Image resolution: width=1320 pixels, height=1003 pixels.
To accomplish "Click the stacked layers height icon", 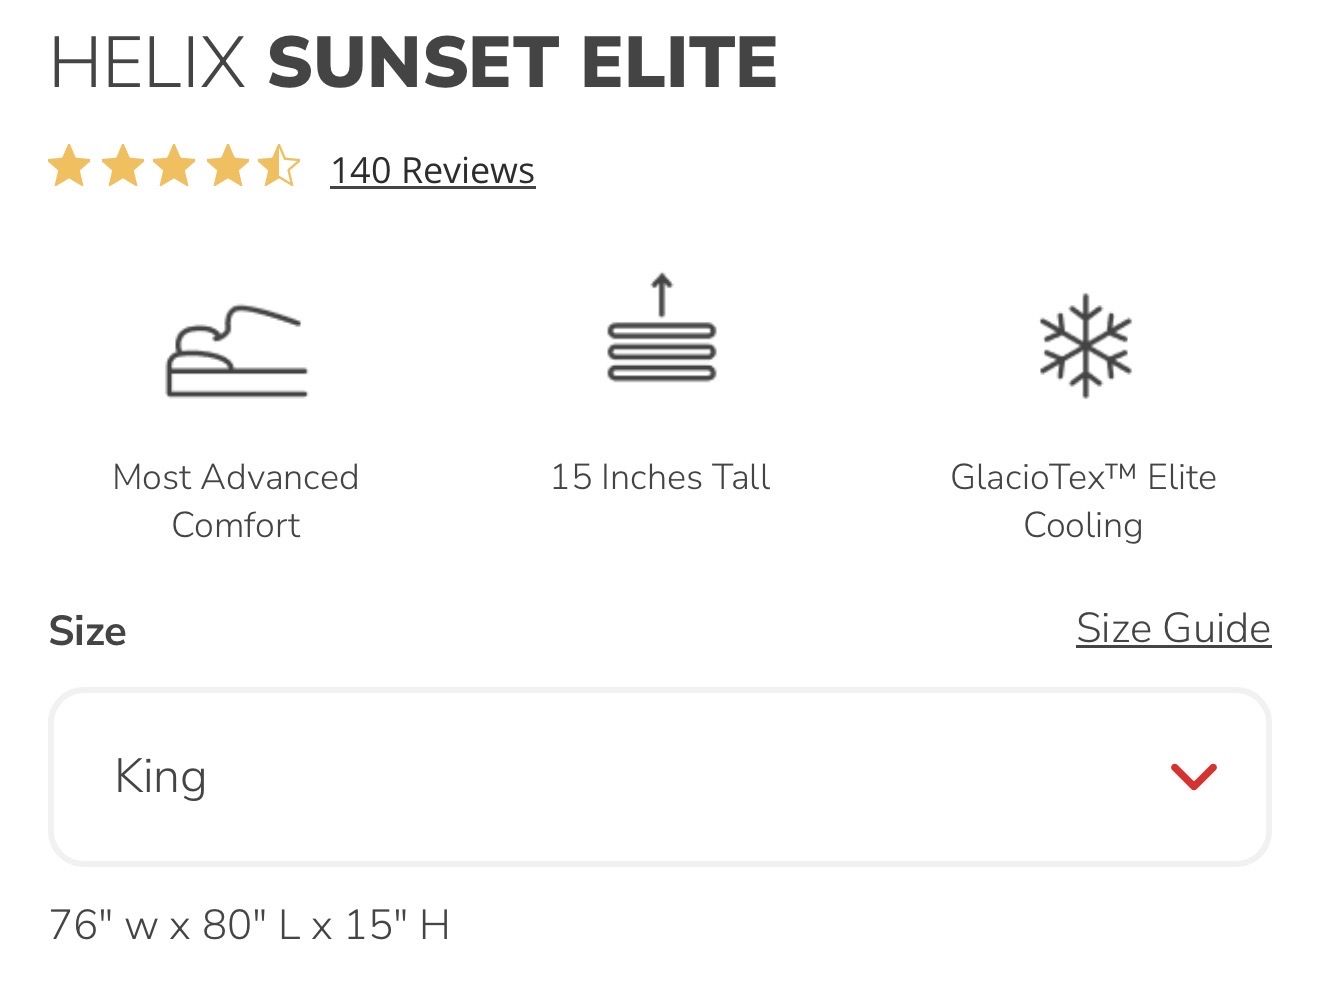I will 661,333.
